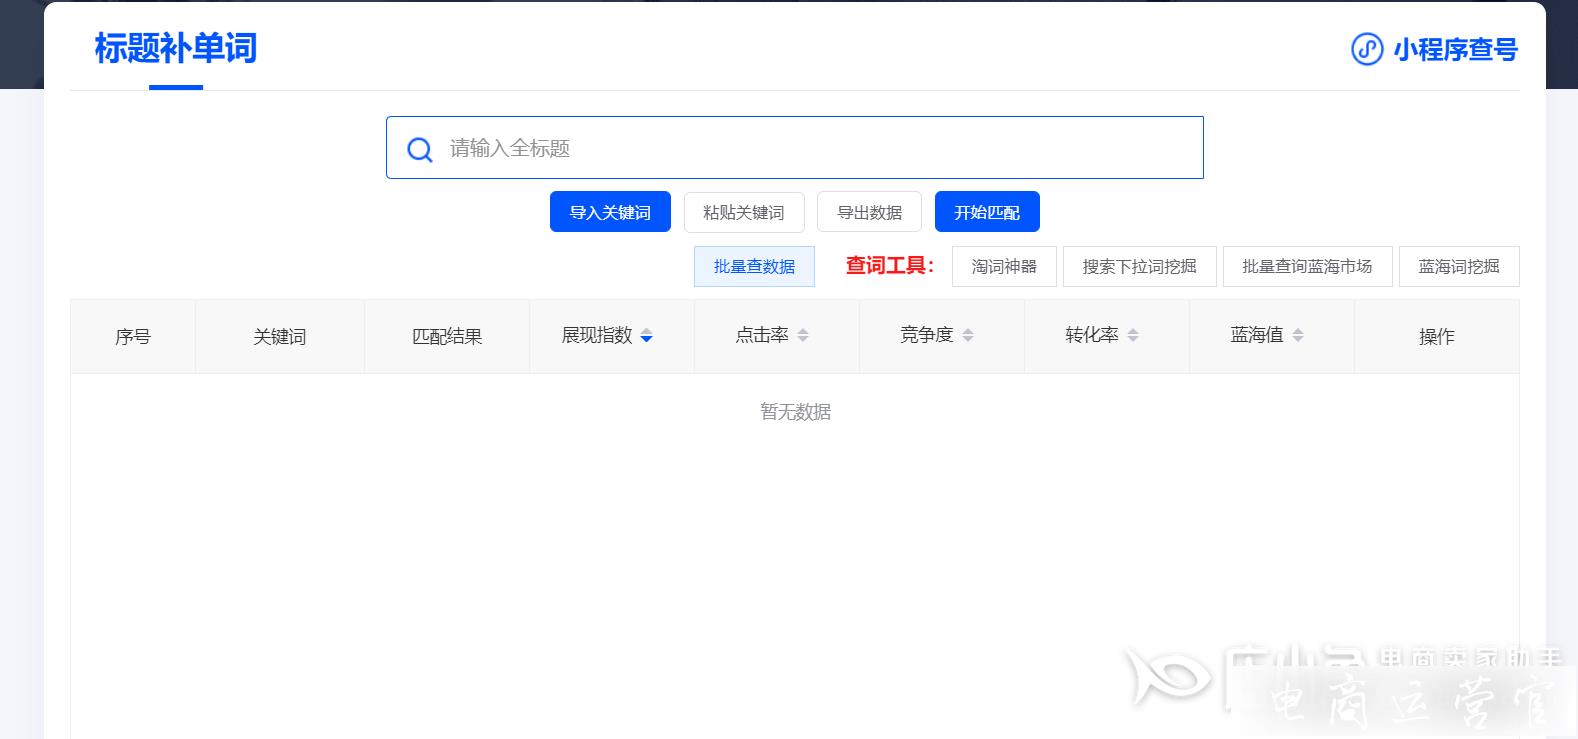The width and height of the screenshot is (1578, 739).
Task: Click the search magnifier icon
Action: [420, 150]
